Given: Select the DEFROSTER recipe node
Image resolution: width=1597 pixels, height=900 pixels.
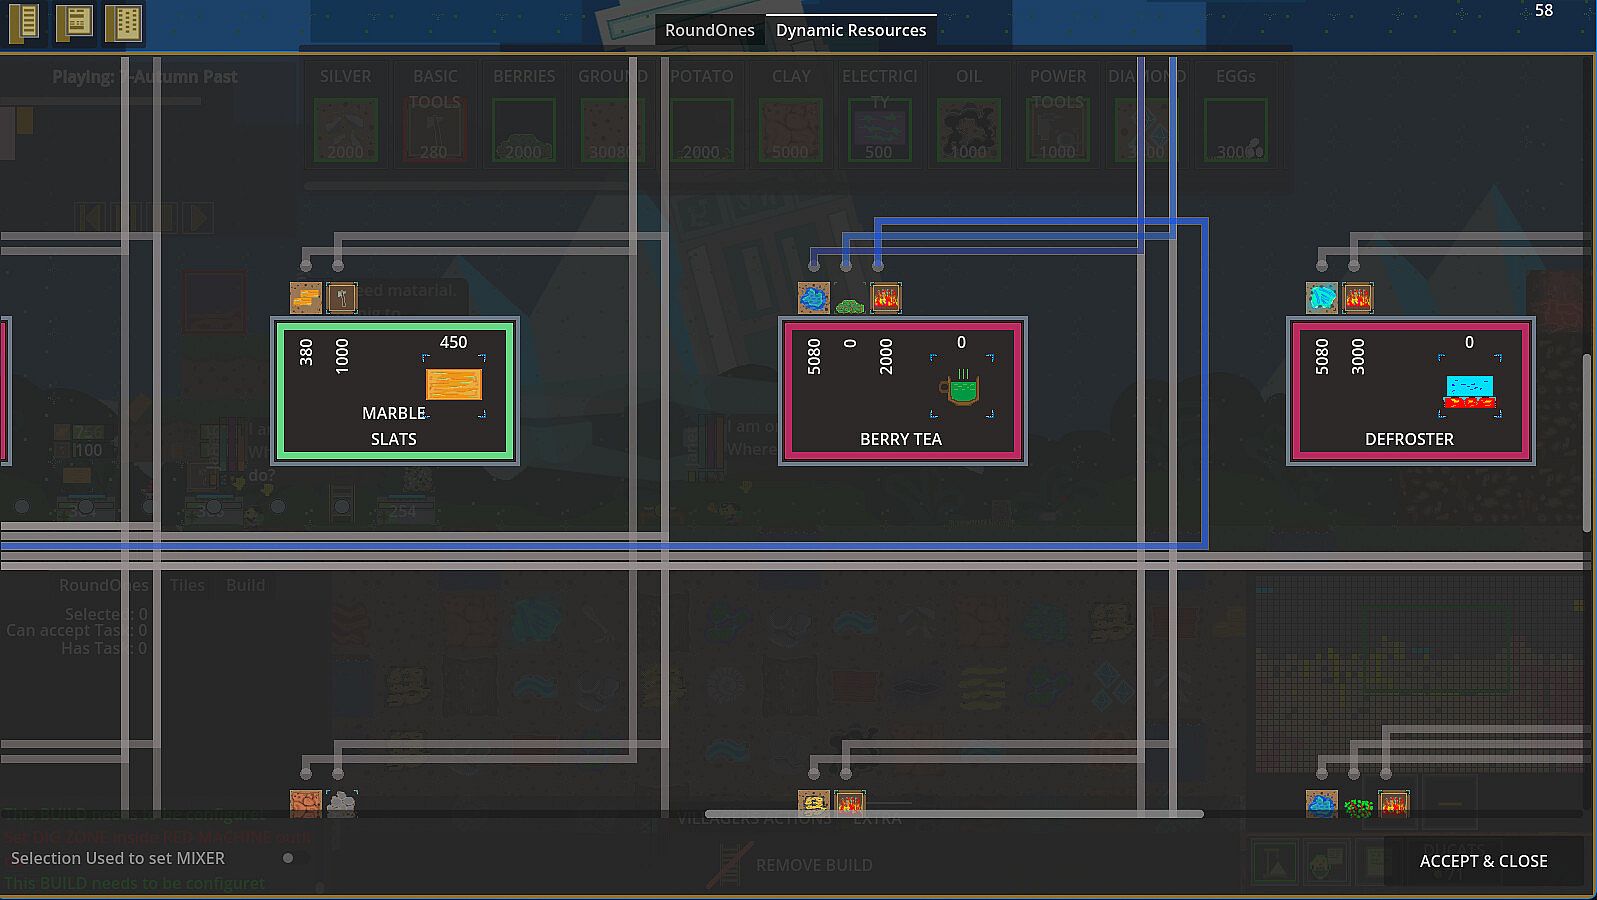Looking at the screenshot, I should pyautogui.click(x=1411, y=391).
